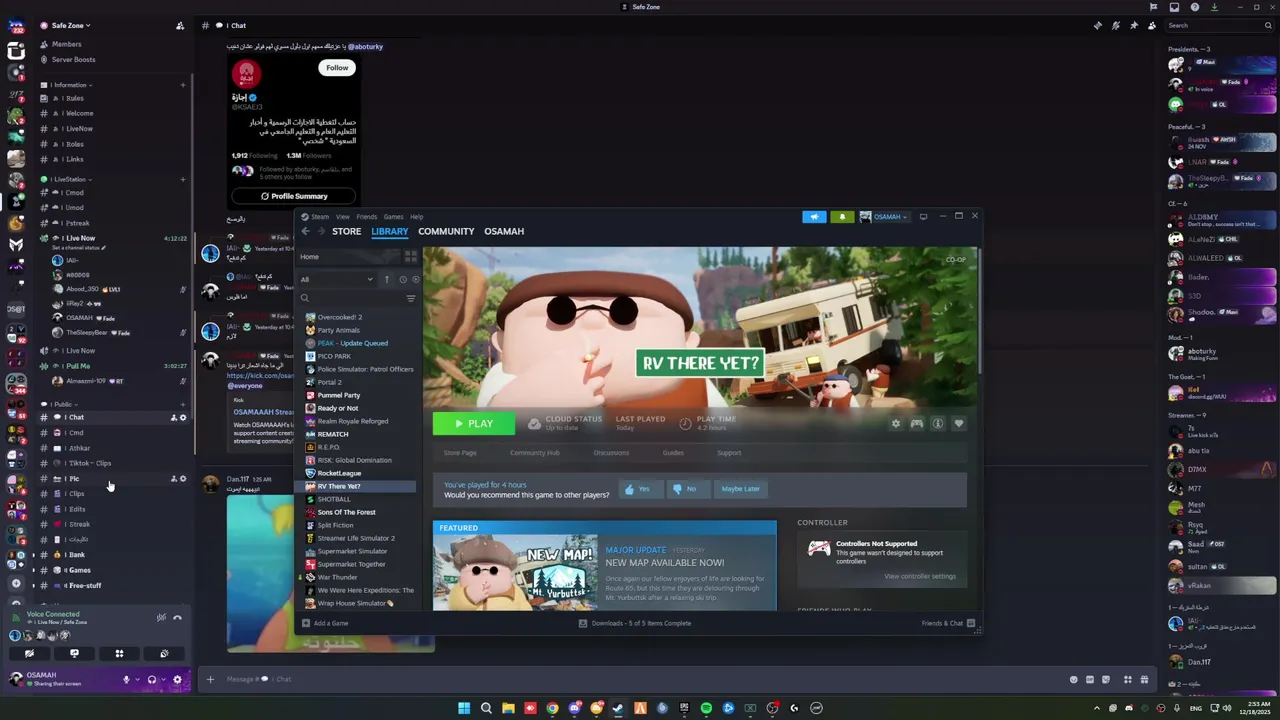The image size is (1280, 720).
Task: Open Steam announcements megaphone icon
Action: click(x=814, y=216)
